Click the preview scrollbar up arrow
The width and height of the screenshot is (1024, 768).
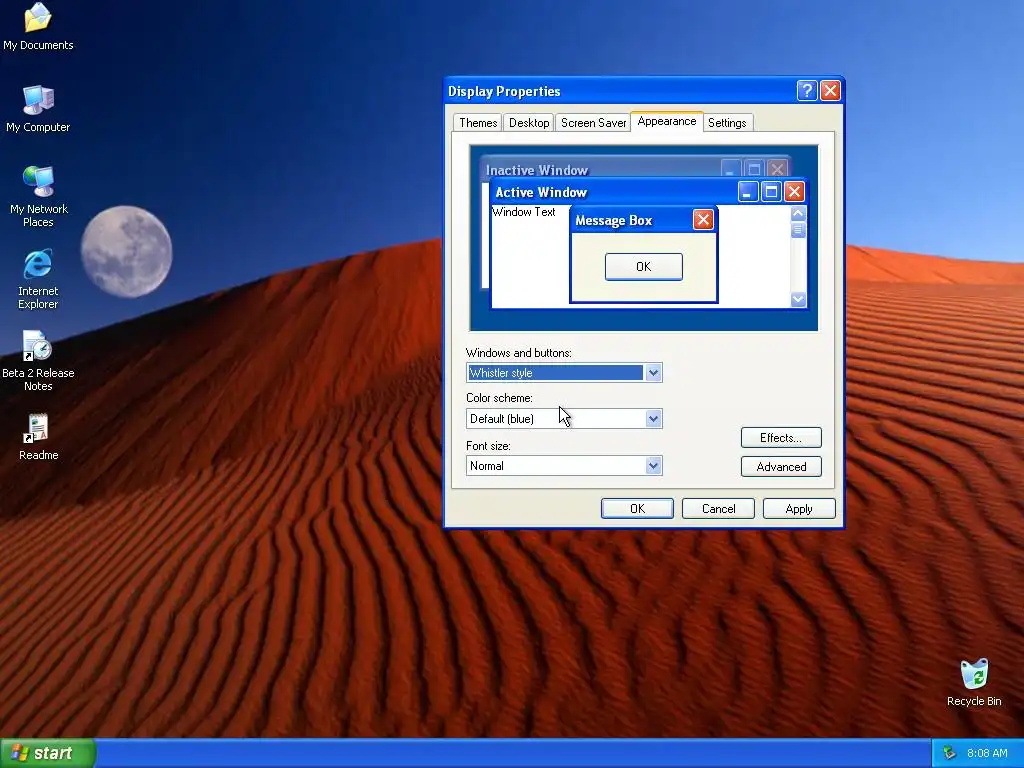pos(798,214)
